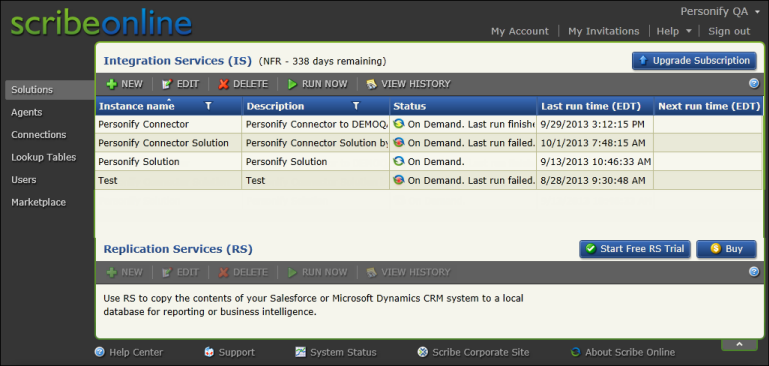
Task: Click DELETE in the Integration Services toolbar
Action: click(x=243, y=84)
